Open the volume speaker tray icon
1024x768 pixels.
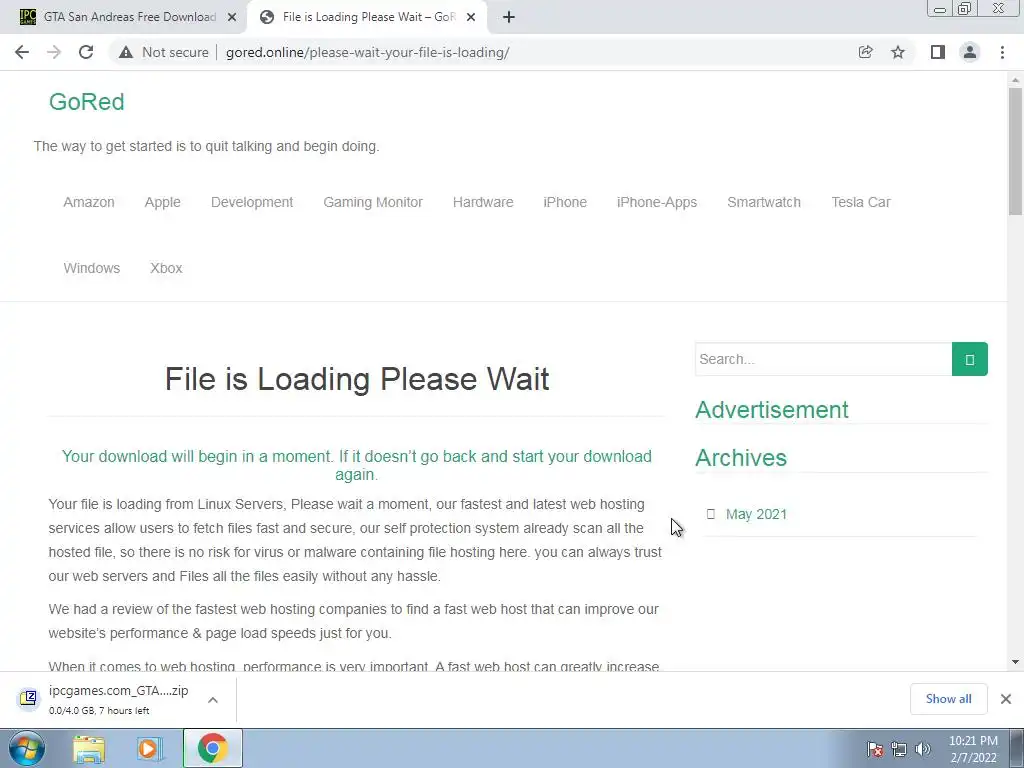[x=923, y=749]
